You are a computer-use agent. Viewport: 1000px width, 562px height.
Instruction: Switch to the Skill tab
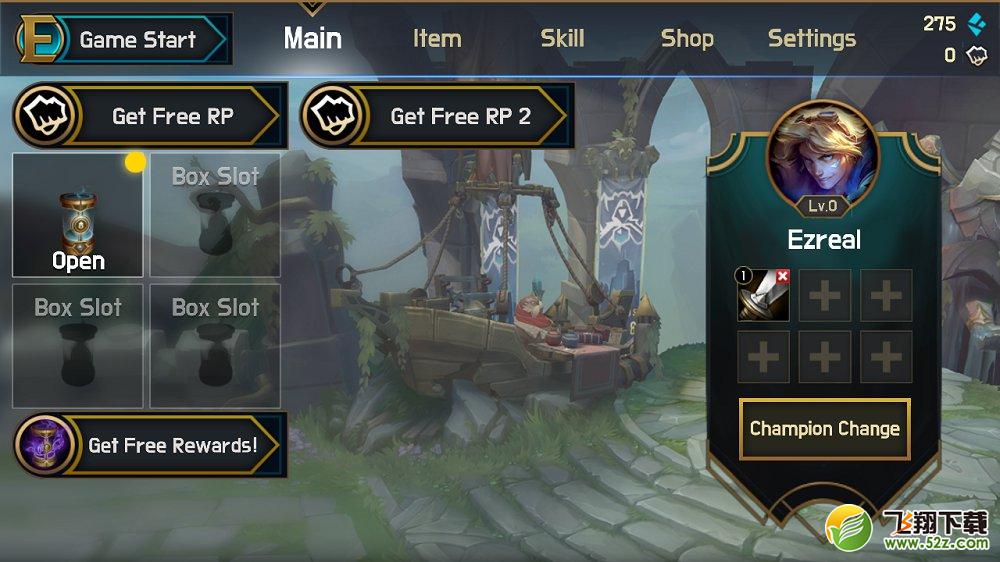[562, 39]
